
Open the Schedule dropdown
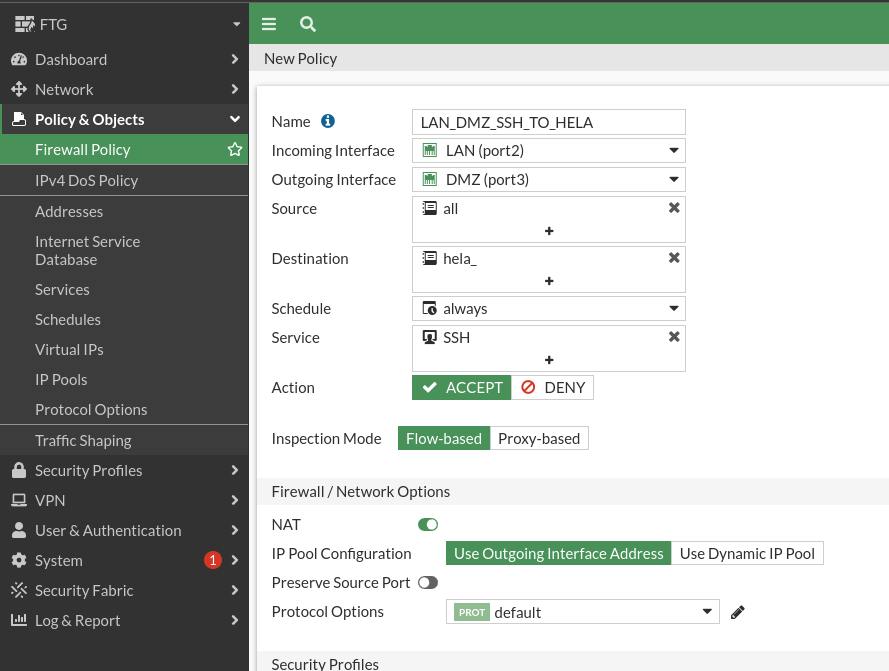point(548,309)
